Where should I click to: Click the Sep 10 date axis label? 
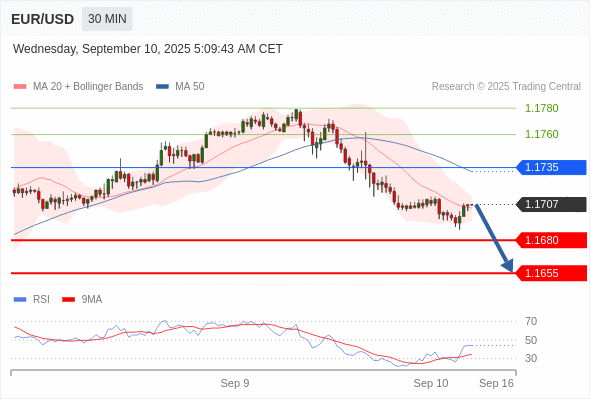[x=431, y=383]
